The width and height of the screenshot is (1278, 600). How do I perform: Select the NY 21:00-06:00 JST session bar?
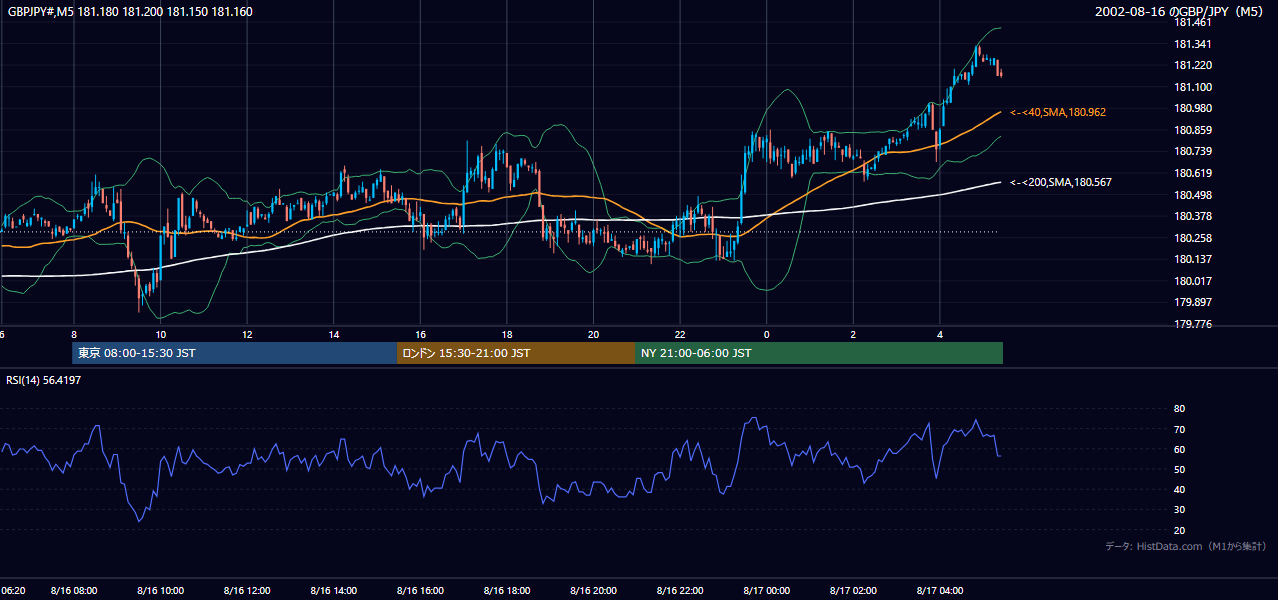point(819,353)
